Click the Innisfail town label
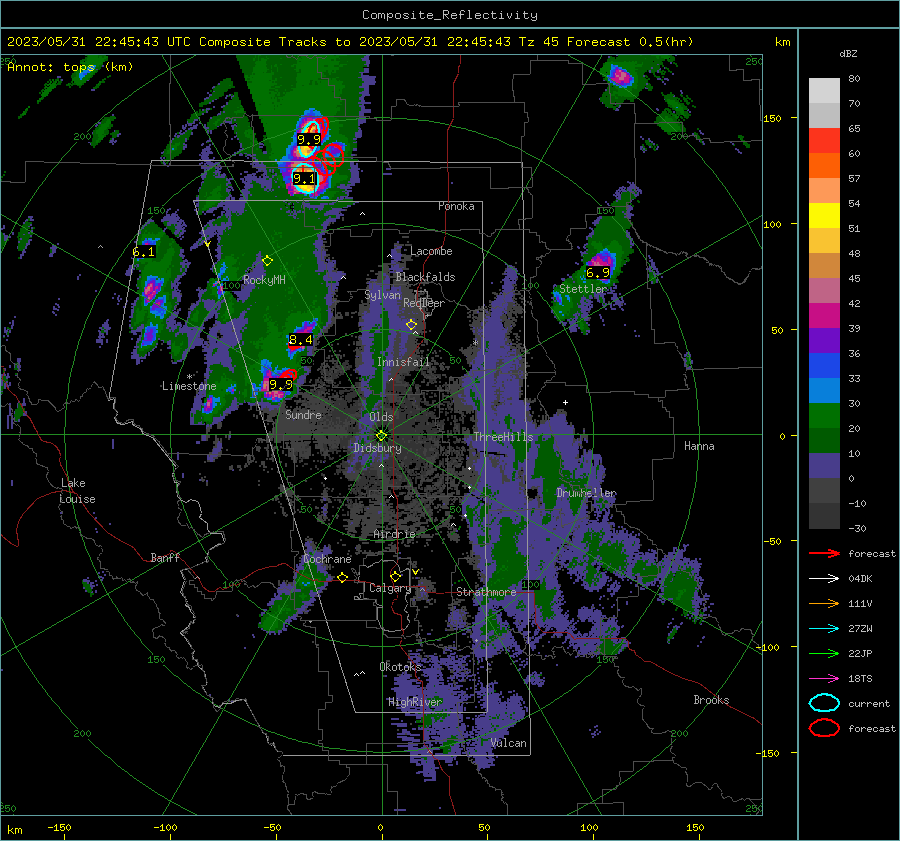 click(x=403, y=362)
